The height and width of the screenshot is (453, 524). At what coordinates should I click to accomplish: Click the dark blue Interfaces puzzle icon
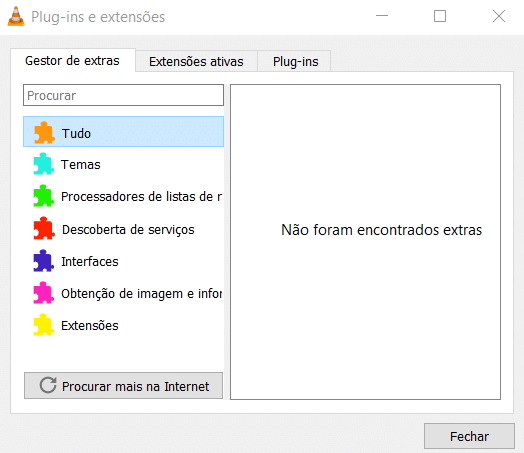coord(43,261)
